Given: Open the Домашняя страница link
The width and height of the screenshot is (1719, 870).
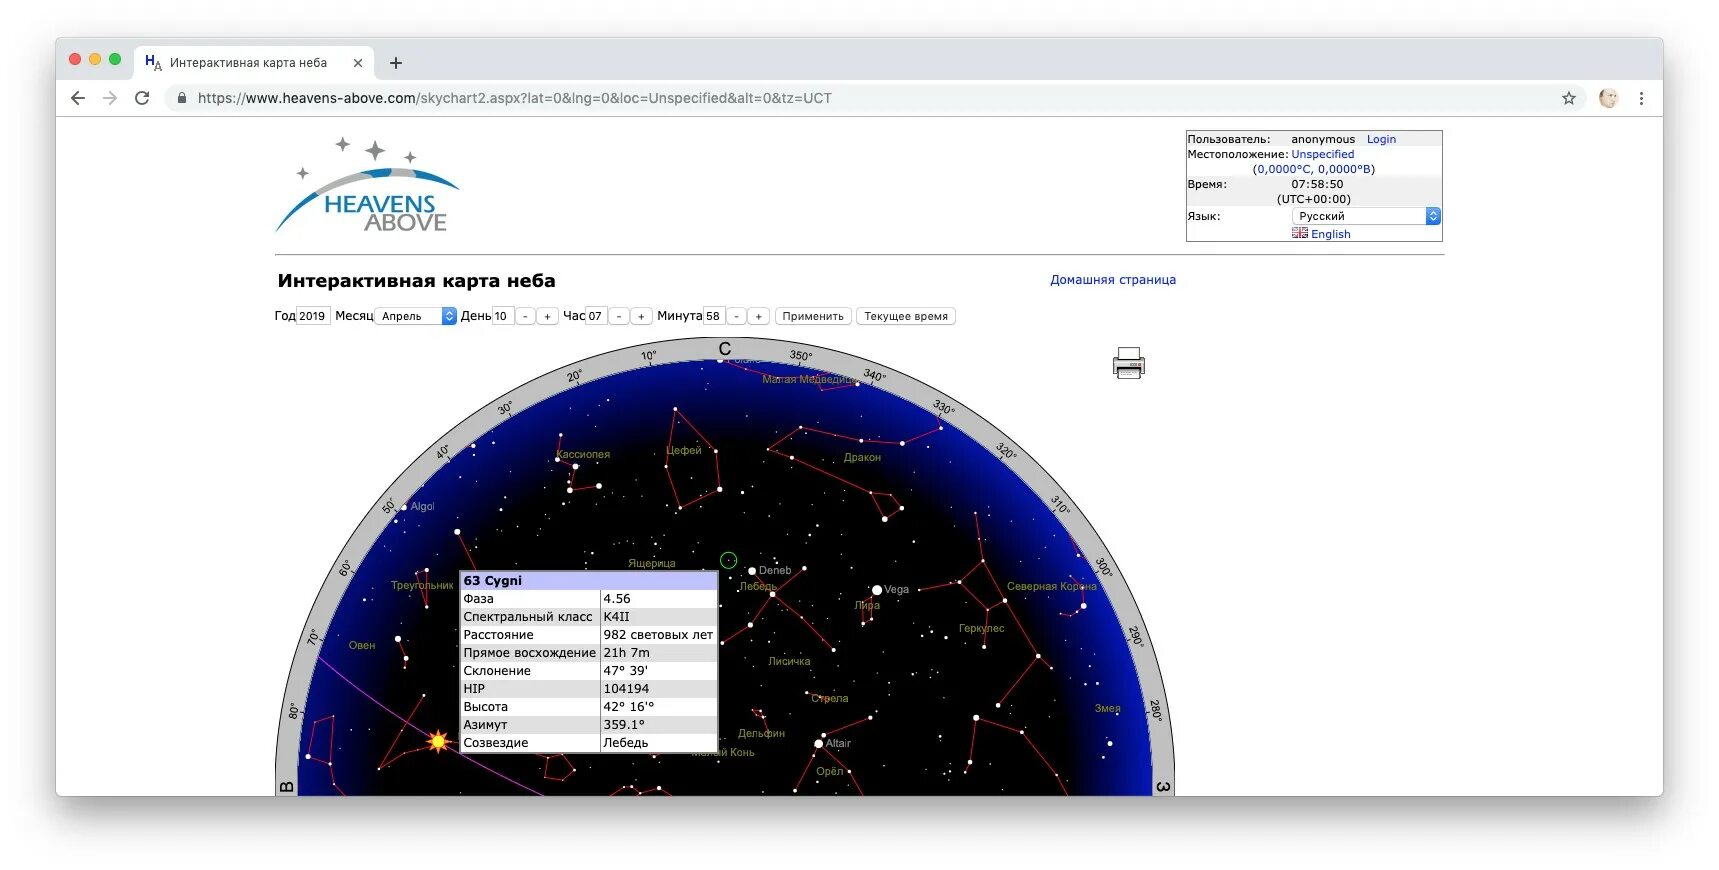Looking at the screenshot, I should (x=1113, y=280).
